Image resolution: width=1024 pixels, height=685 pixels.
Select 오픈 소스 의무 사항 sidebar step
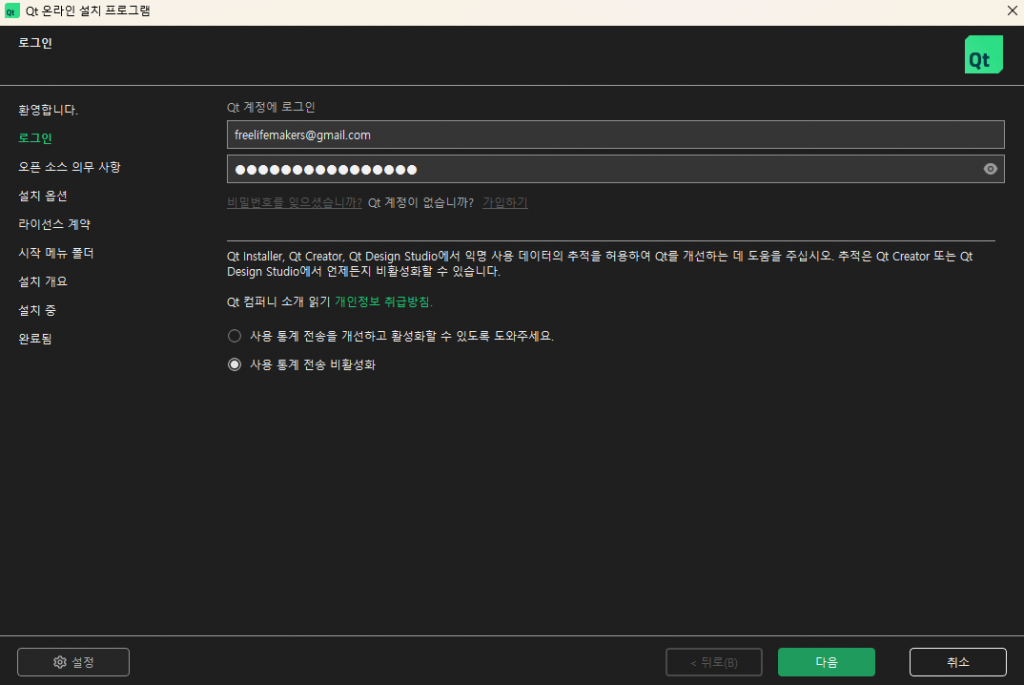point(69,167)
